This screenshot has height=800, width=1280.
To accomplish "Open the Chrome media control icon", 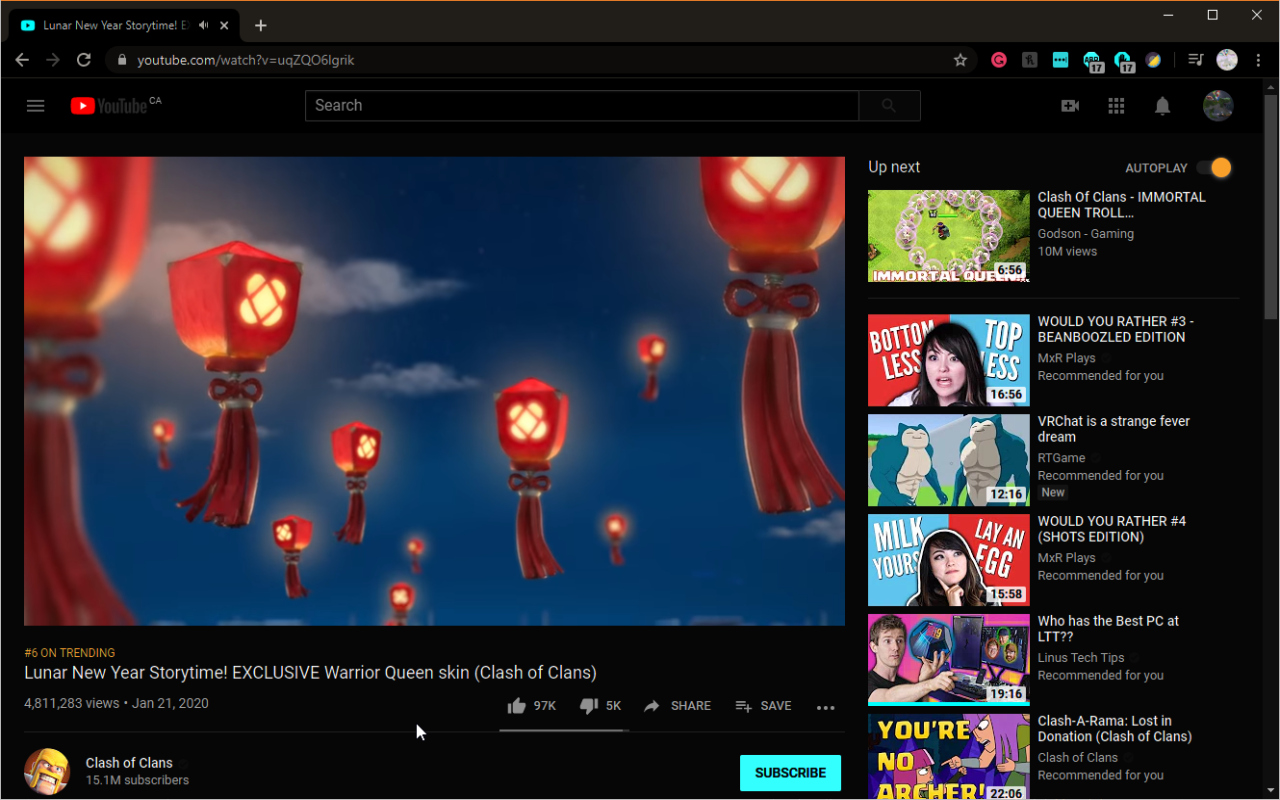I will point(1195,60).
